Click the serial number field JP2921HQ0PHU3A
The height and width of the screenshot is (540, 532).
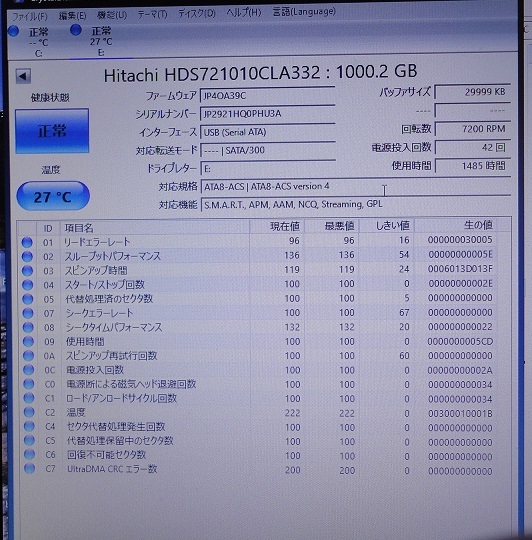(x=267, y=114)
